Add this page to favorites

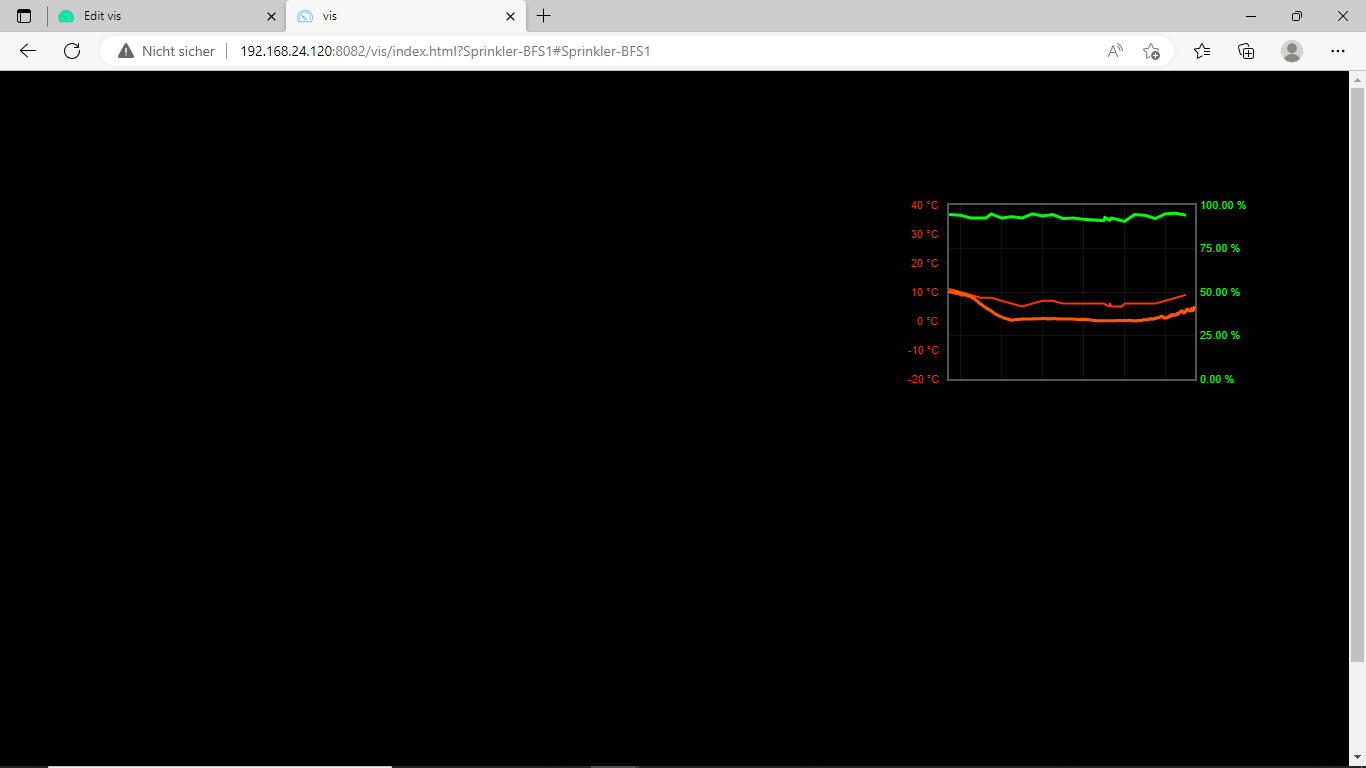pyautogui.click(x=1151, y=51)
